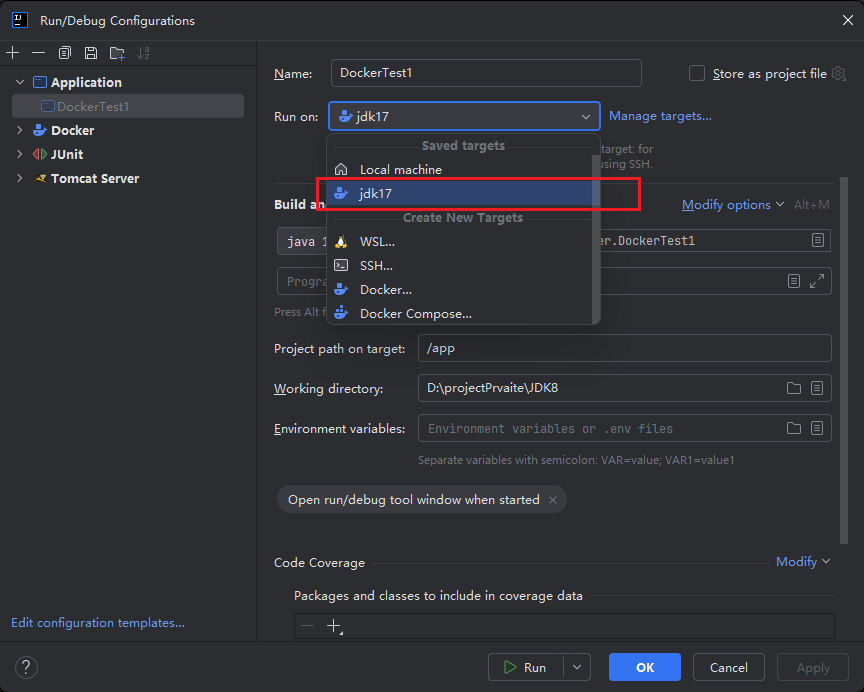Insert macros icon in program arguments field

[x=793, y=281]
